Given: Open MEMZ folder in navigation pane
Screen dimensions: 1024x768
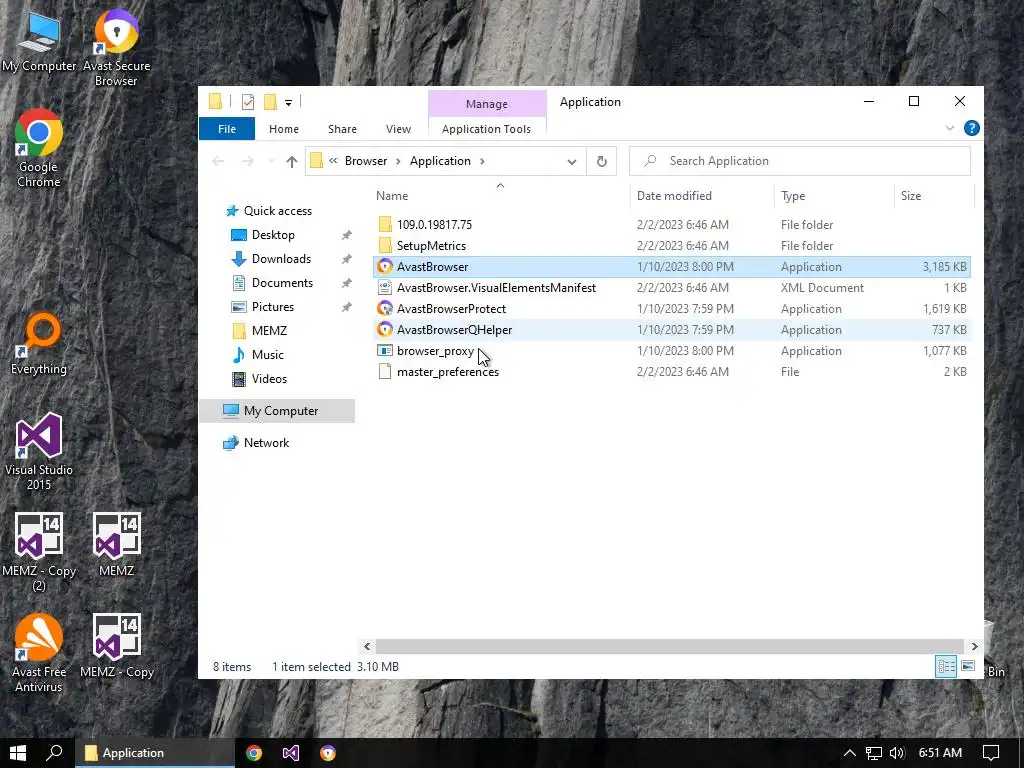Looking at the screenshot, I should [269, 331].
